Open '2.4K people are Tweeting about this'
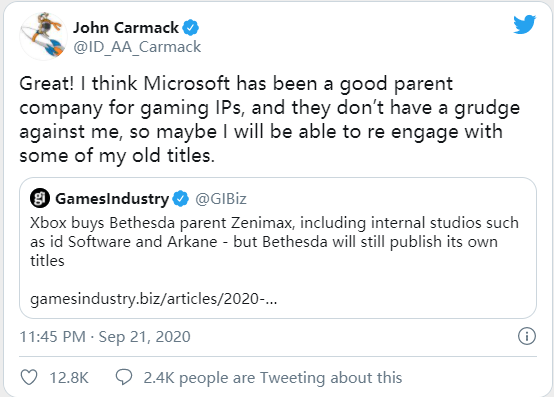 273,378
